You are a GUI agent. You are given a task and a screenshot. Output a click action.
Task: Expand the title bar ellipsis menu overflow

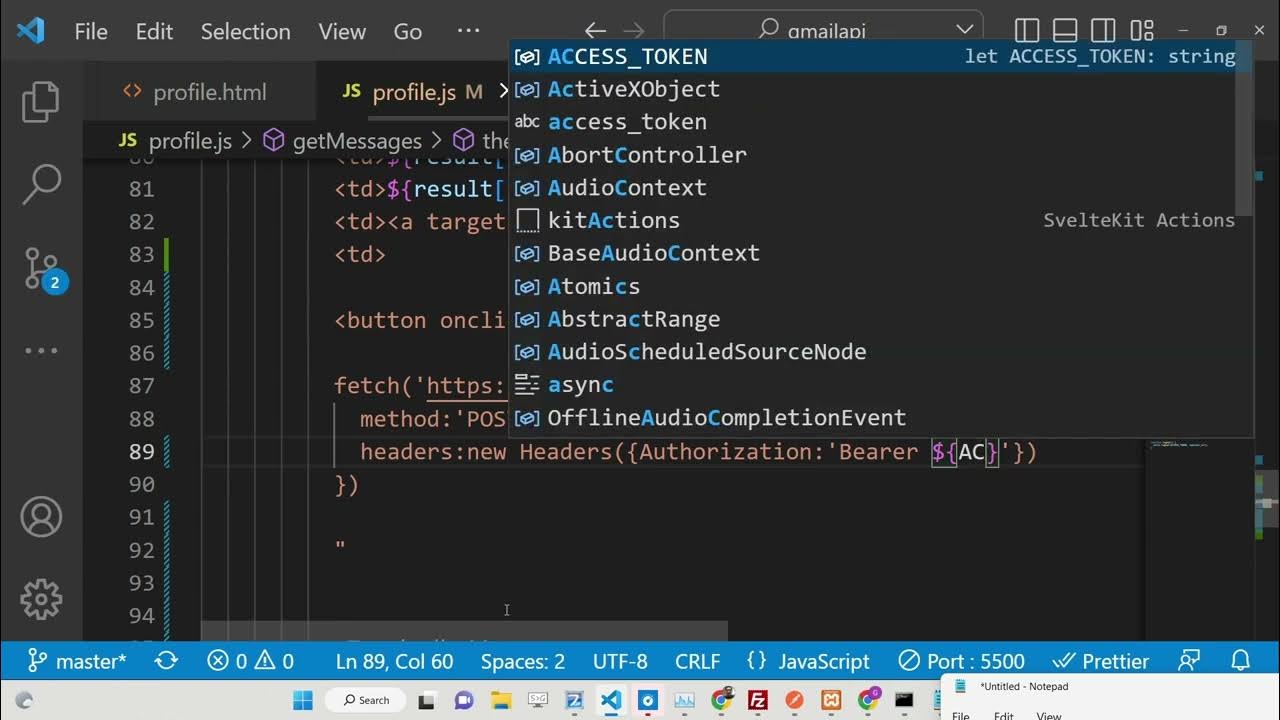point(468,31)
